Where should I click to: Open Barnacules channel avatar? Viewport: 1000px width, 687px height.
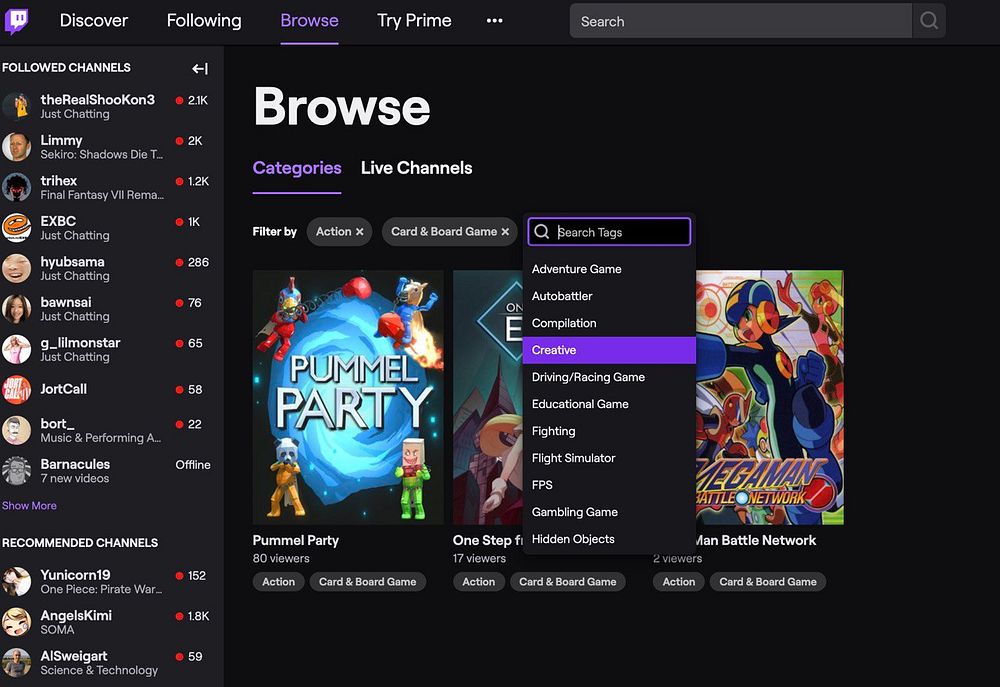coord(17,471)
